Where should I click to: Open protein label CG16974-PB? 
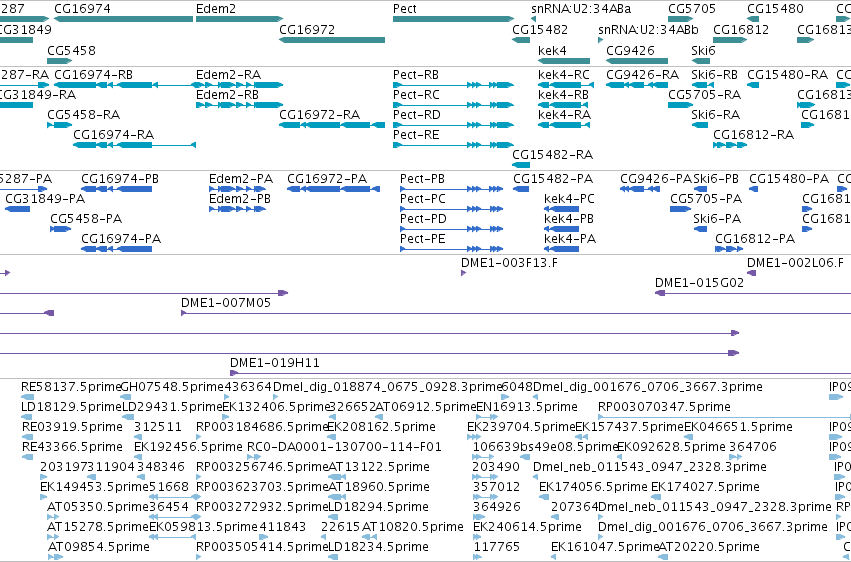coord(120,178)
